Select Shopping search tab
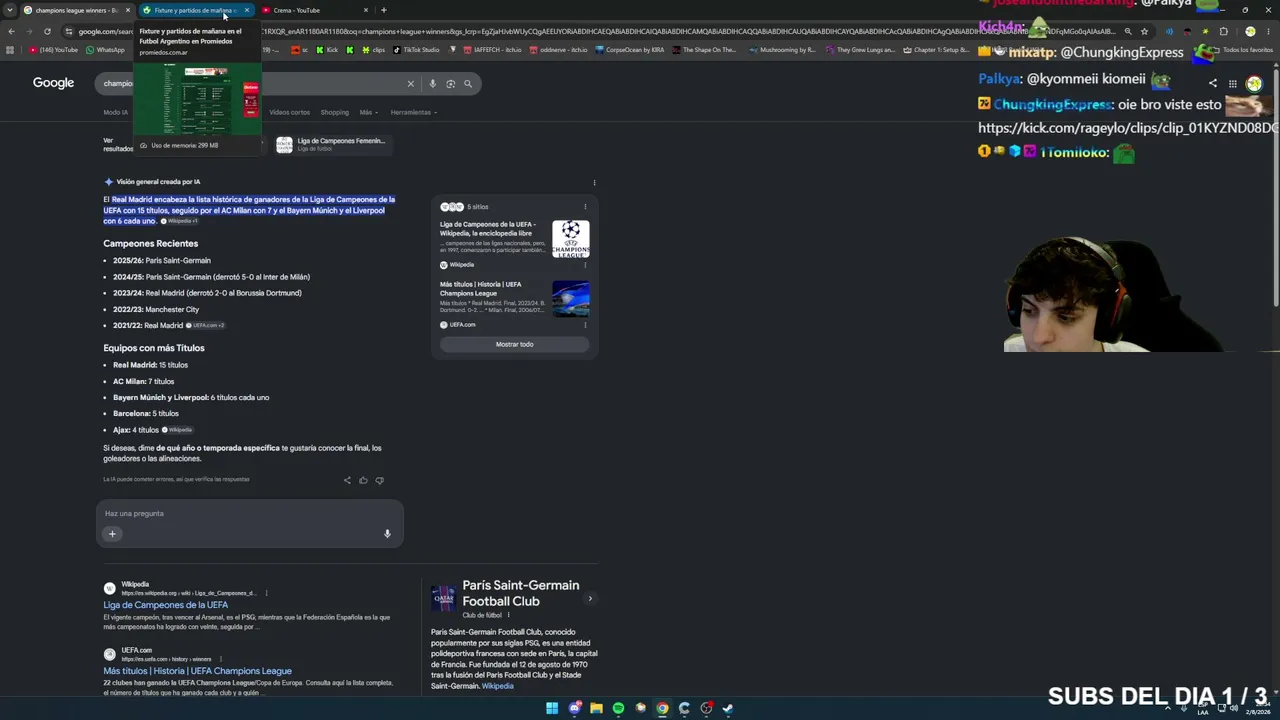Image resolution: width=1280 pixels, height=720 pixels. 334,112
